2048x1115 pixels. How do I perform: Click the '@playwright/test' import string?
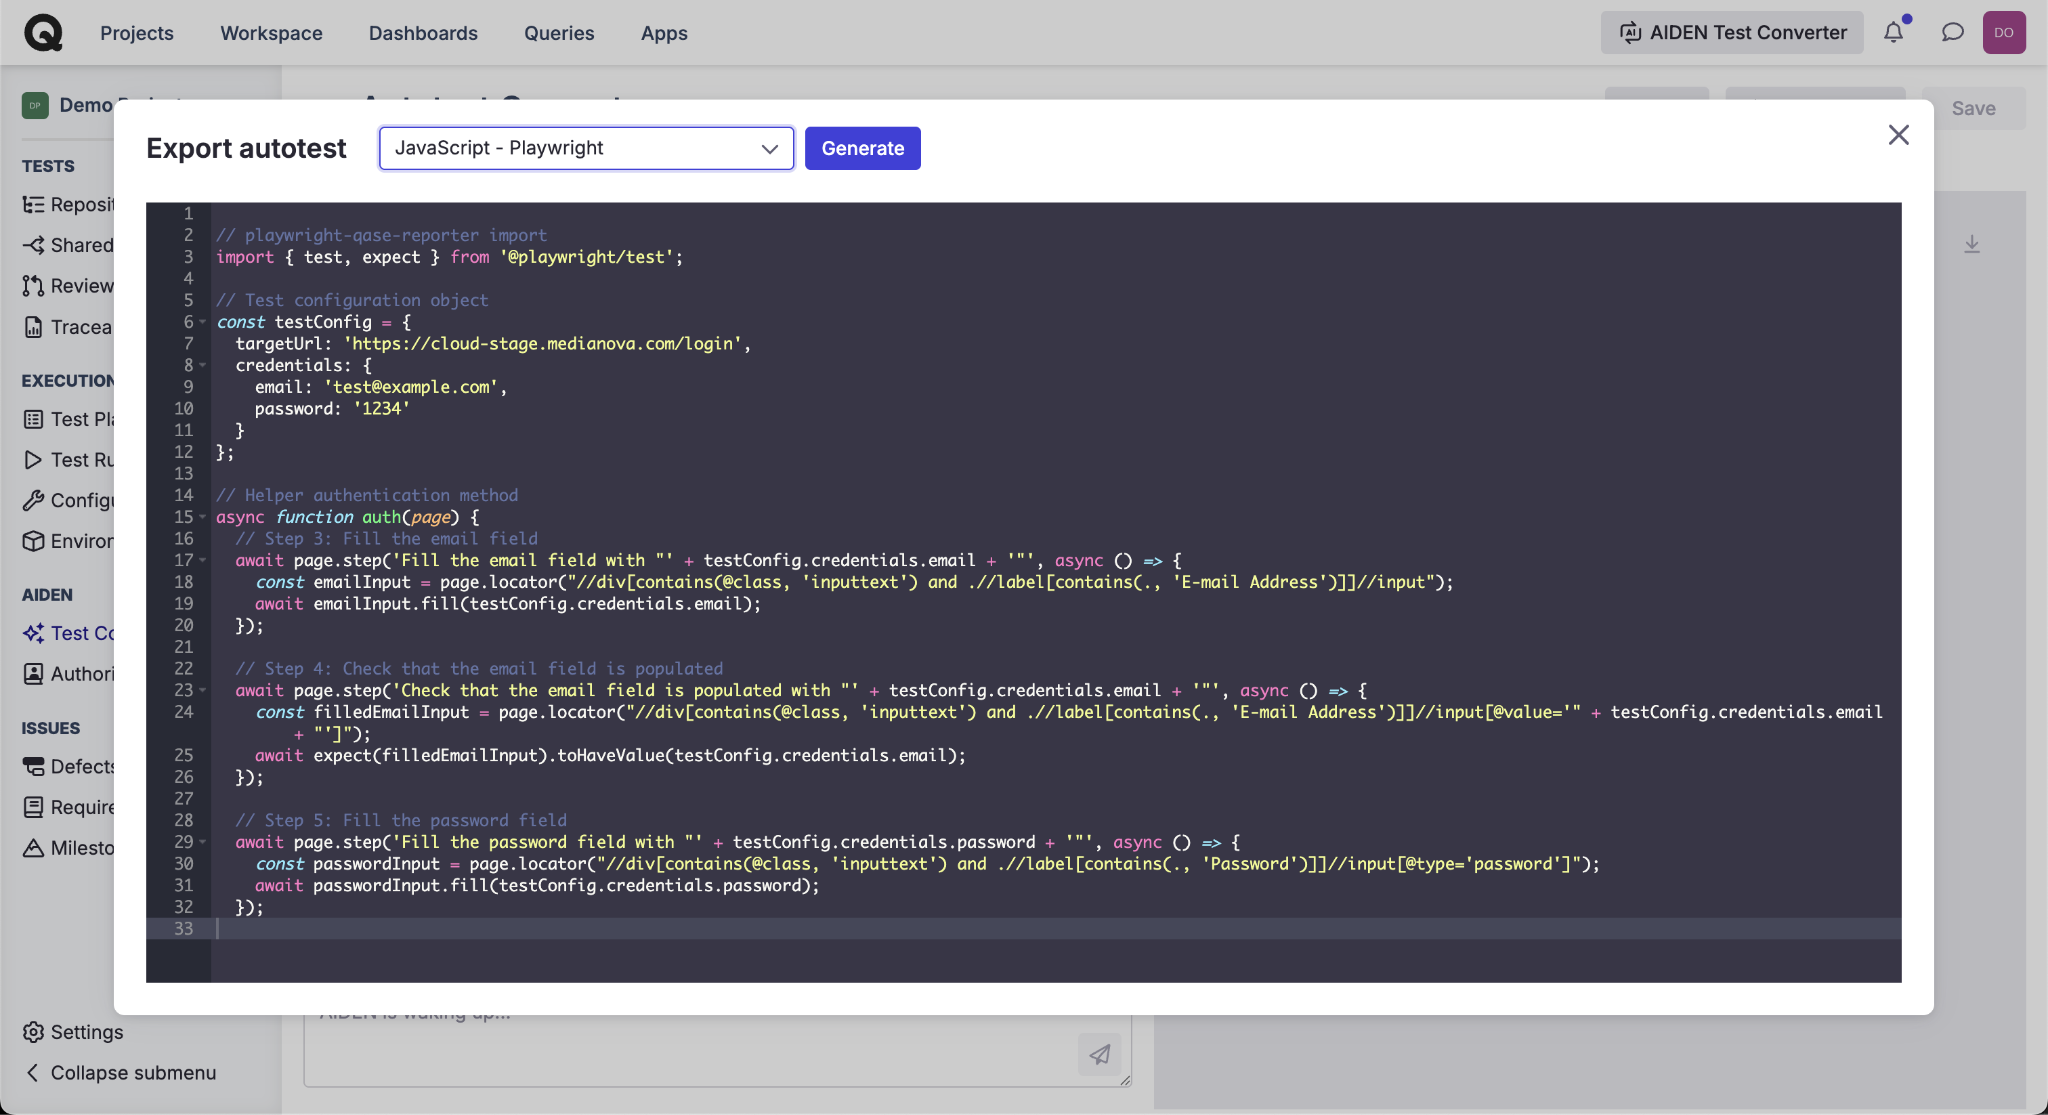[587, 257]
